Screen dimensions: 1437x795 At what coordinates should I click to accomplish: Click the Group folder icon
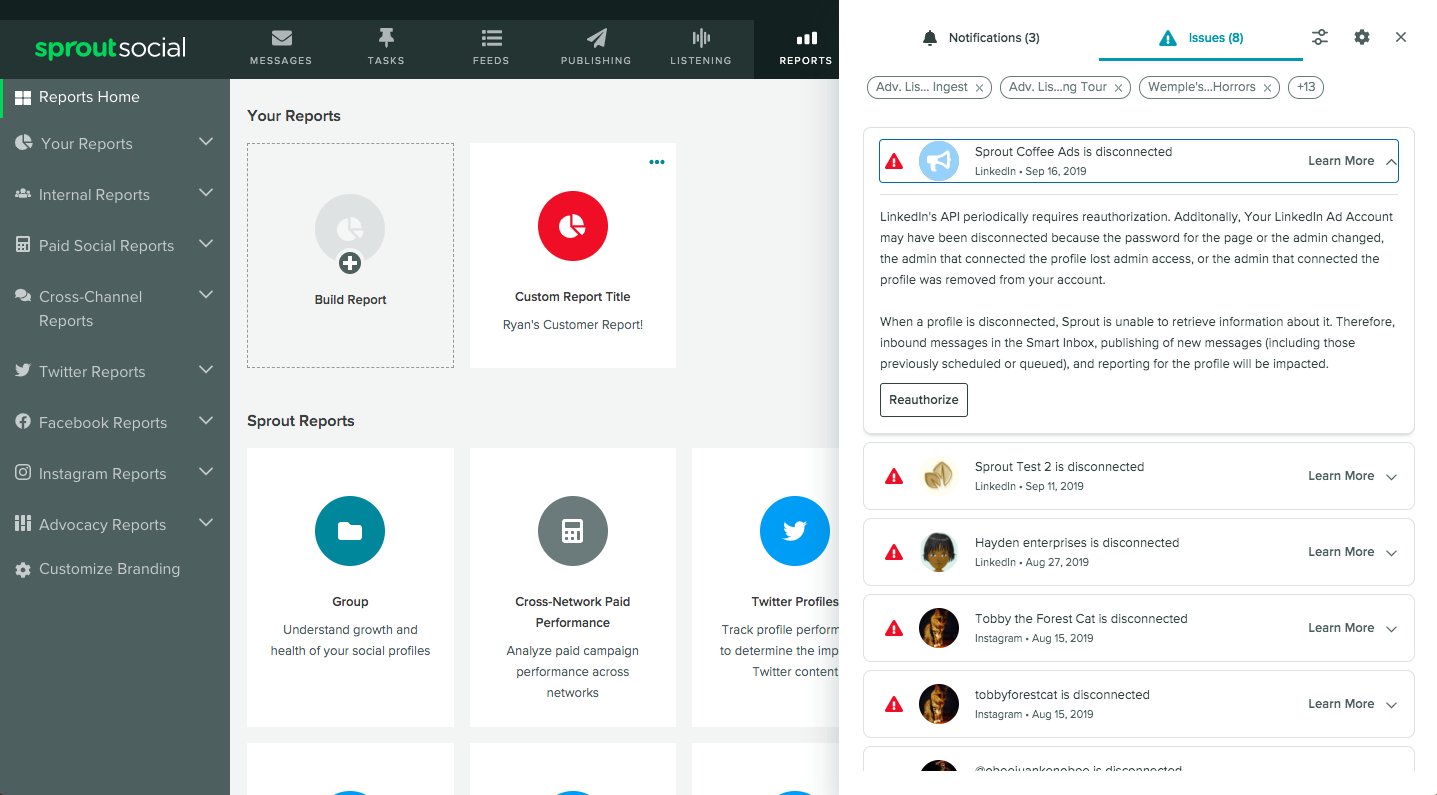coord(350,531)
